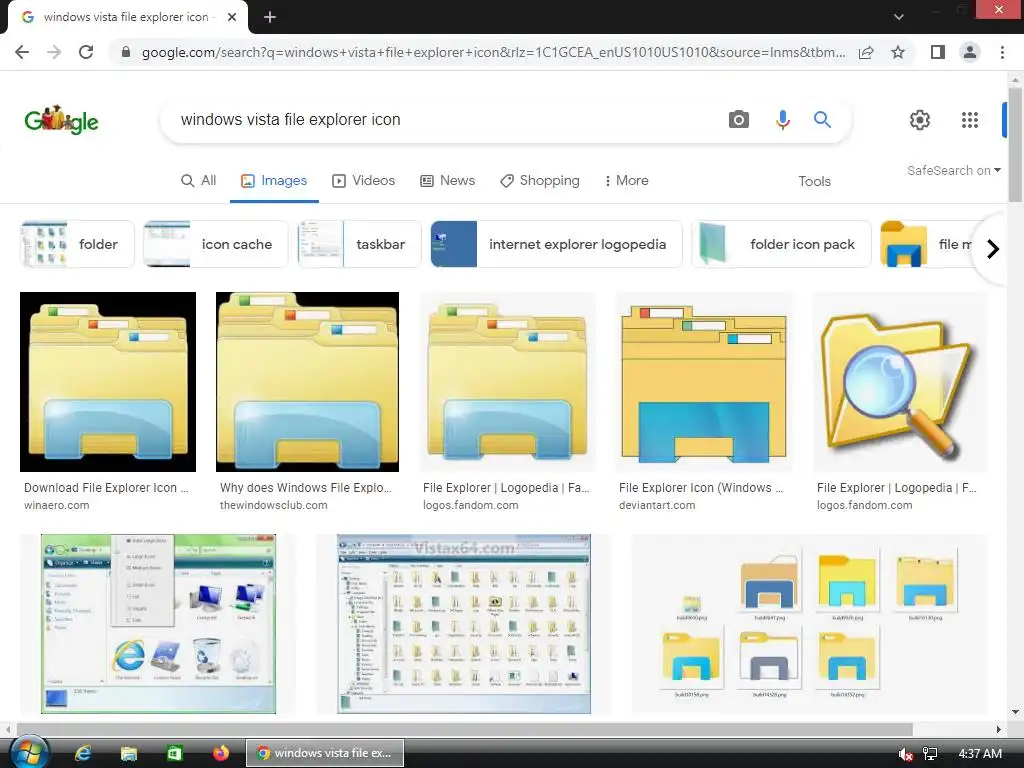Switch to the All results tab
This screenshot has width=1024, height=768.
coord(199,181)
